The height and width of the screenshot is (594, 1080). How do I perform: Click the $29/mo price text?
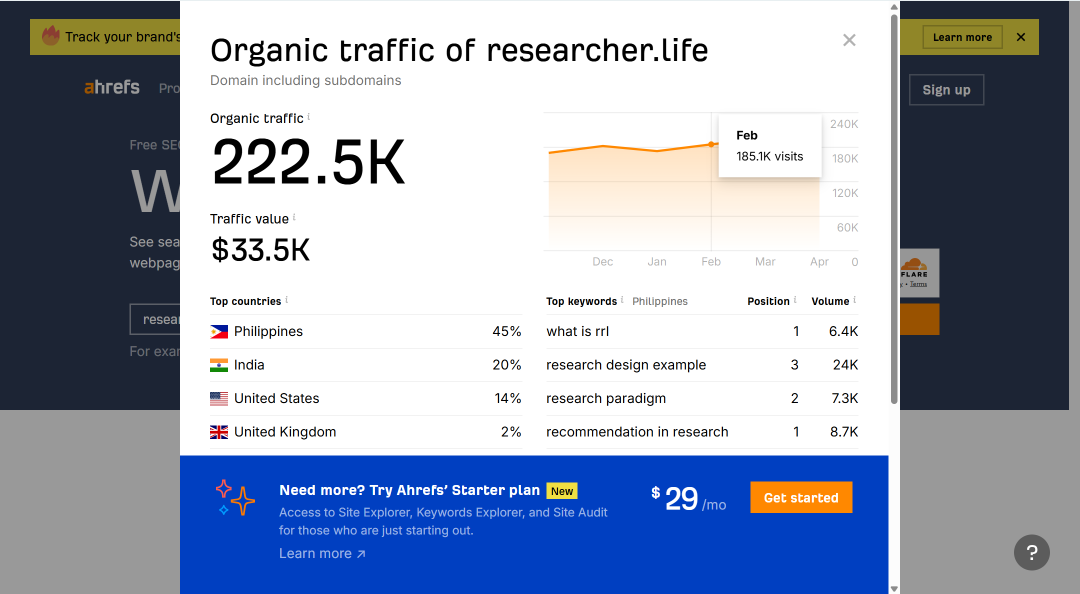(689, 498)
